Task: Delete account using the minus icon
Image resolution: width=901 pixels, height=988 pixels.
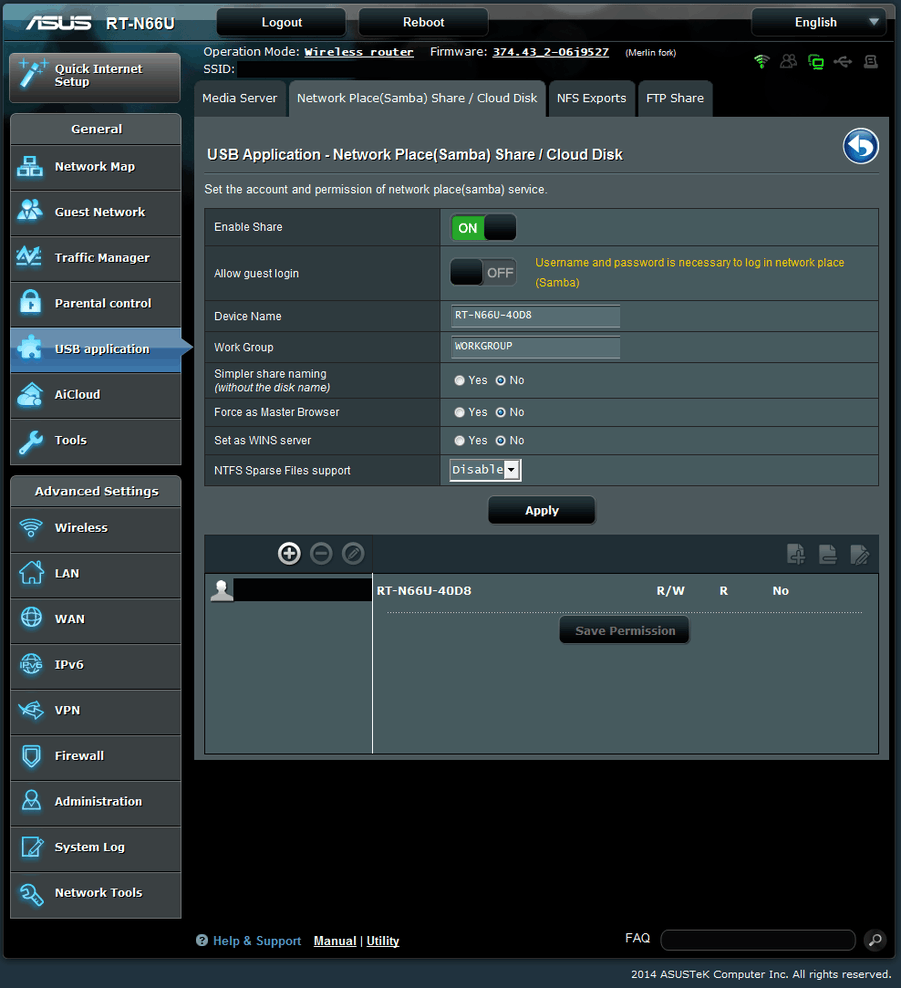Action: coord(321,554)
